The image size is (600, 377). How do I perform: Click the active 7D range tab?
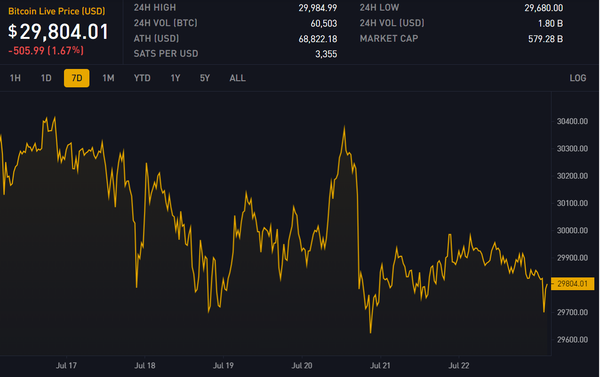tap(77, 78)
